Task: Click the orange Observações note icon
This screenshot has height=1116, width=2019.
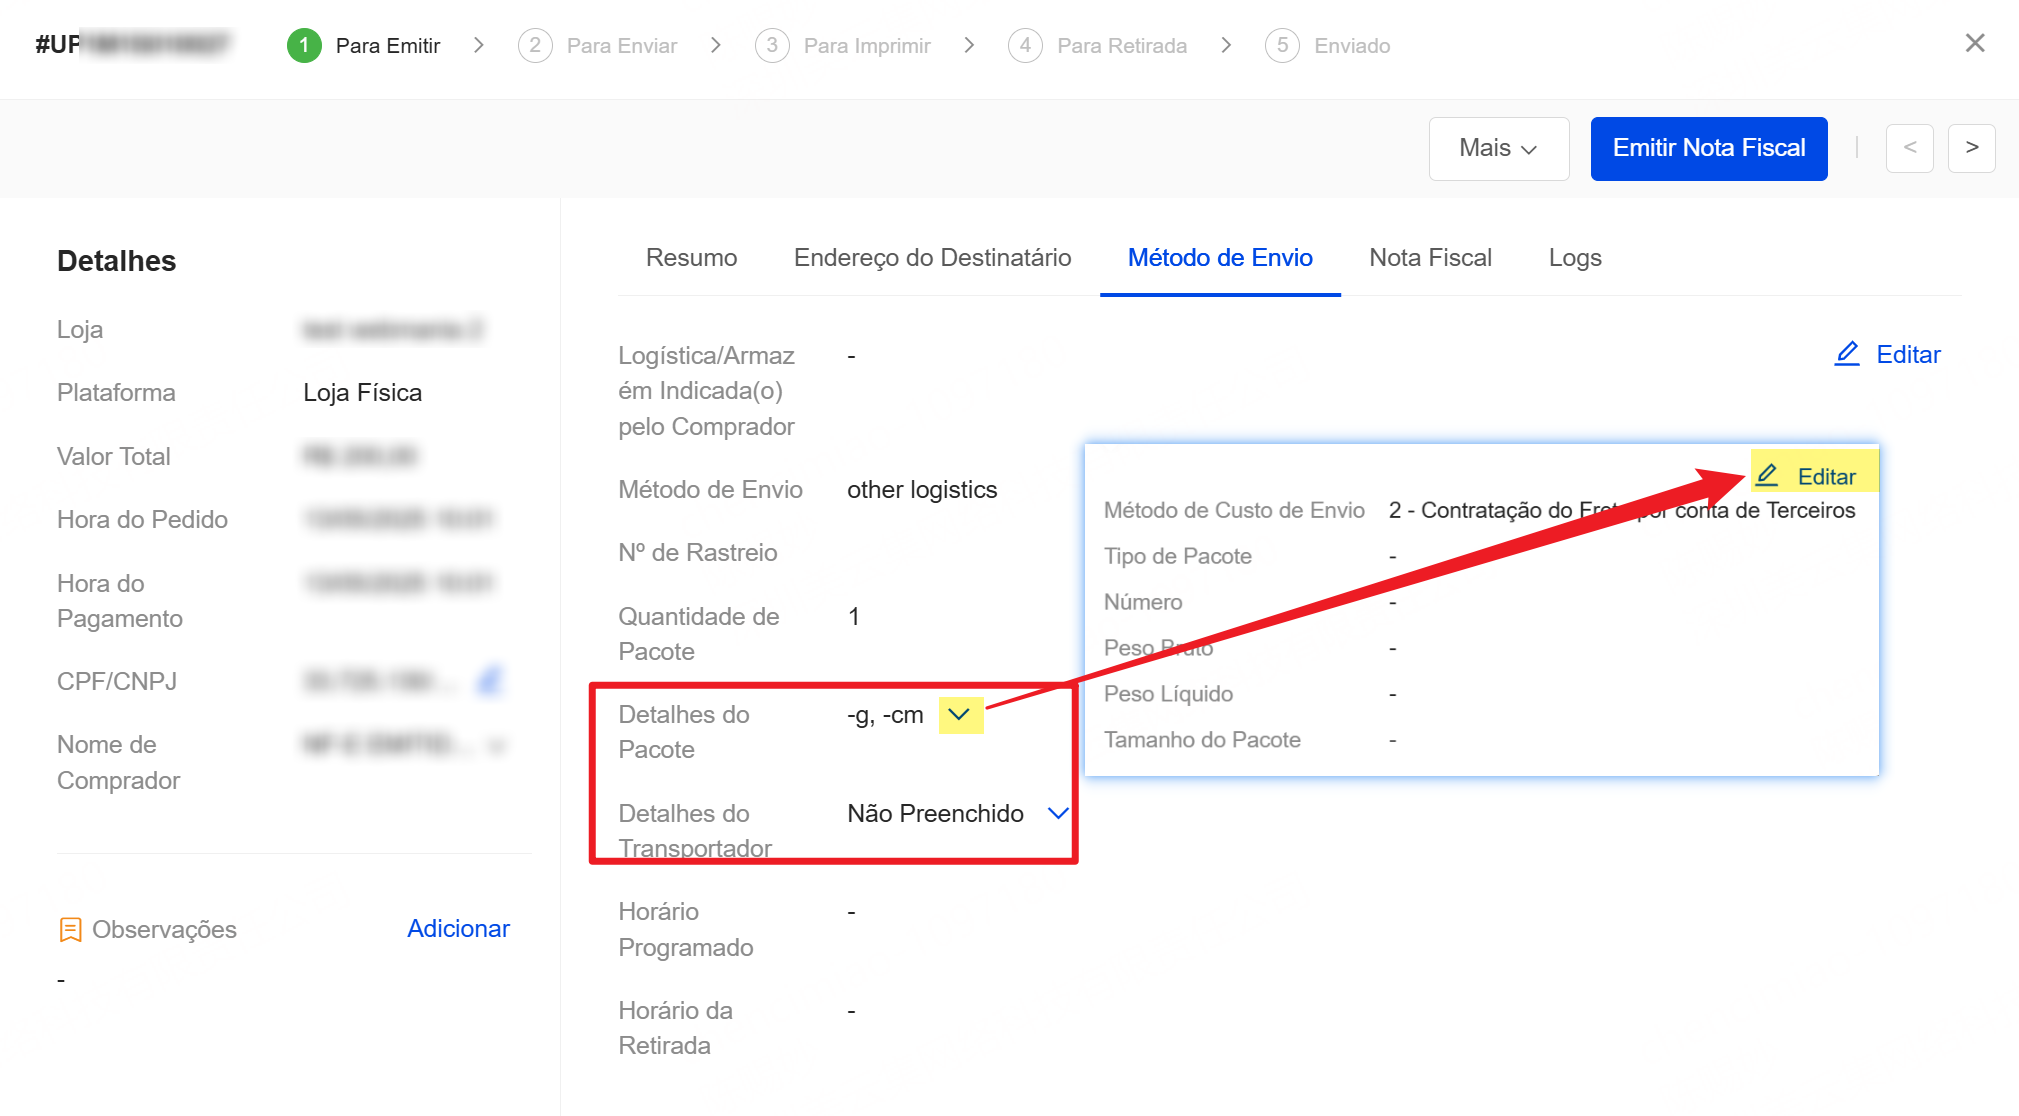Action: click(70, 930)
